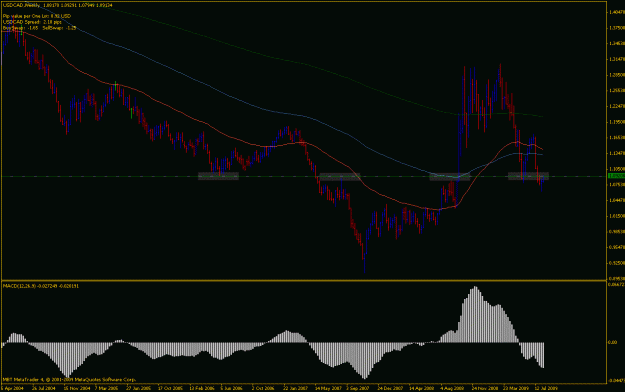Select the last gray zone rectangle near Jul 2009
Viewport: 625px width, 392px height.
528,176
